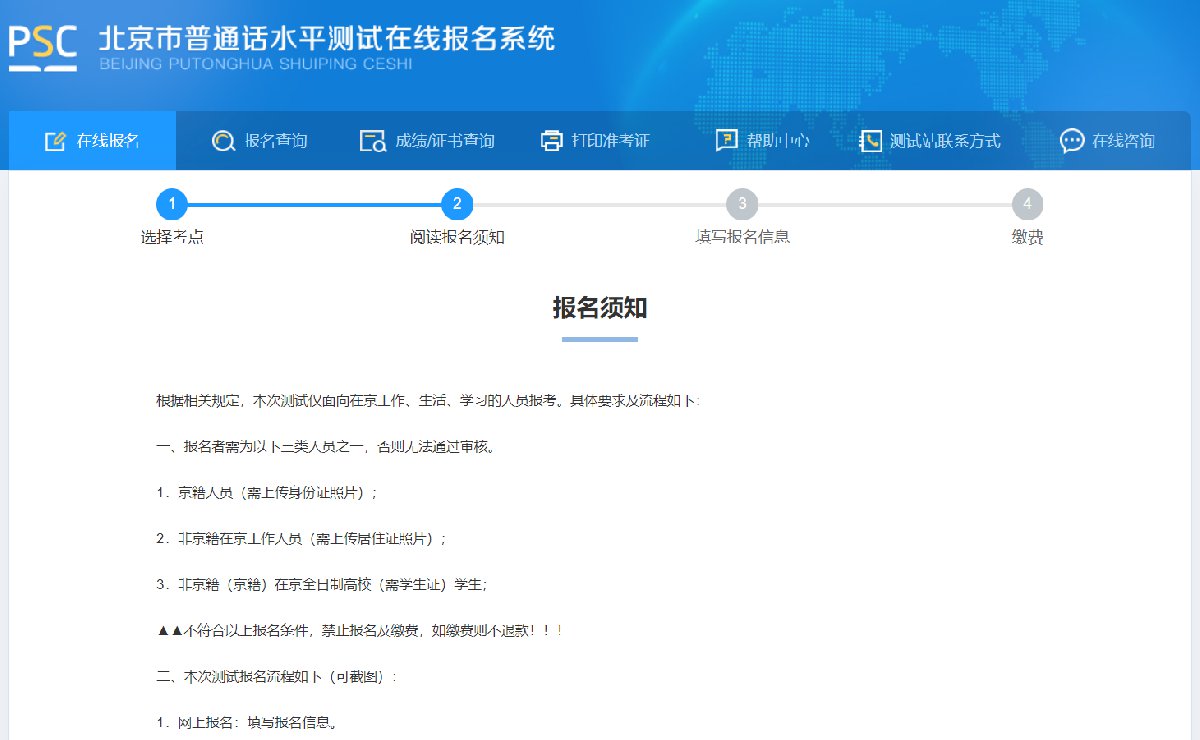The image size is (1200, 740).
Task: Click the printer icon for 打印准考证
Action: (552, 141)
